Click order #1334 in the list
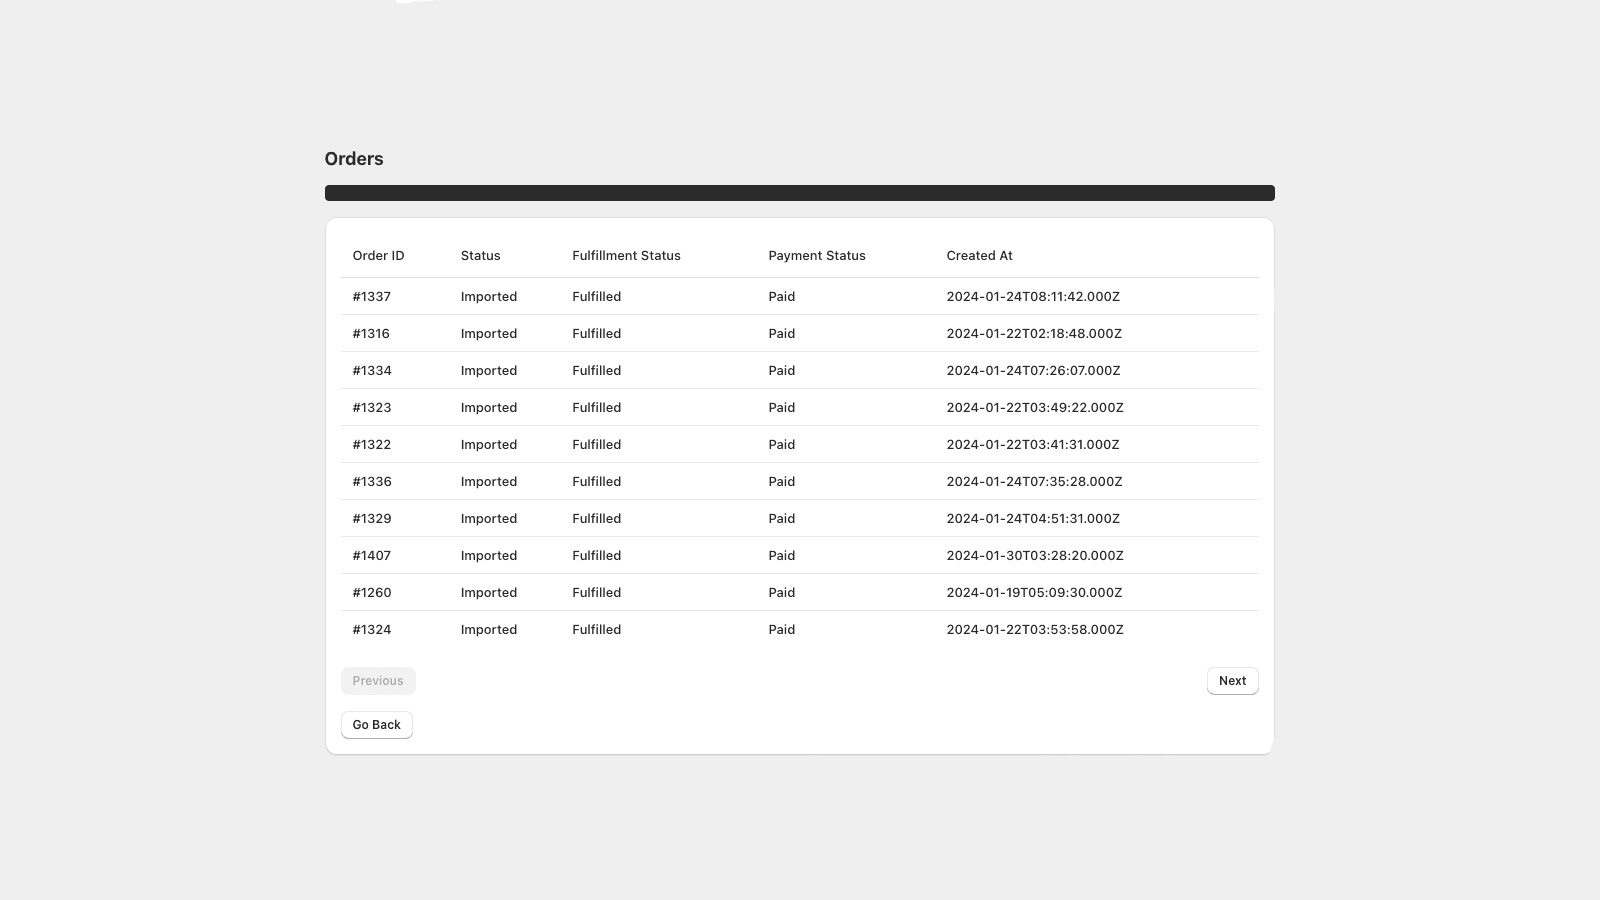 [371, 370]
